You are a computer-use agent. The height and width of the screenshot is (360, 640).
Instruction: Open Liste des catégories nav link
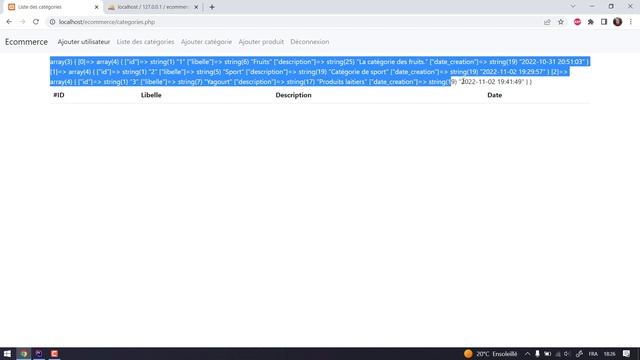pyautogui.click(x=145, y=42)
